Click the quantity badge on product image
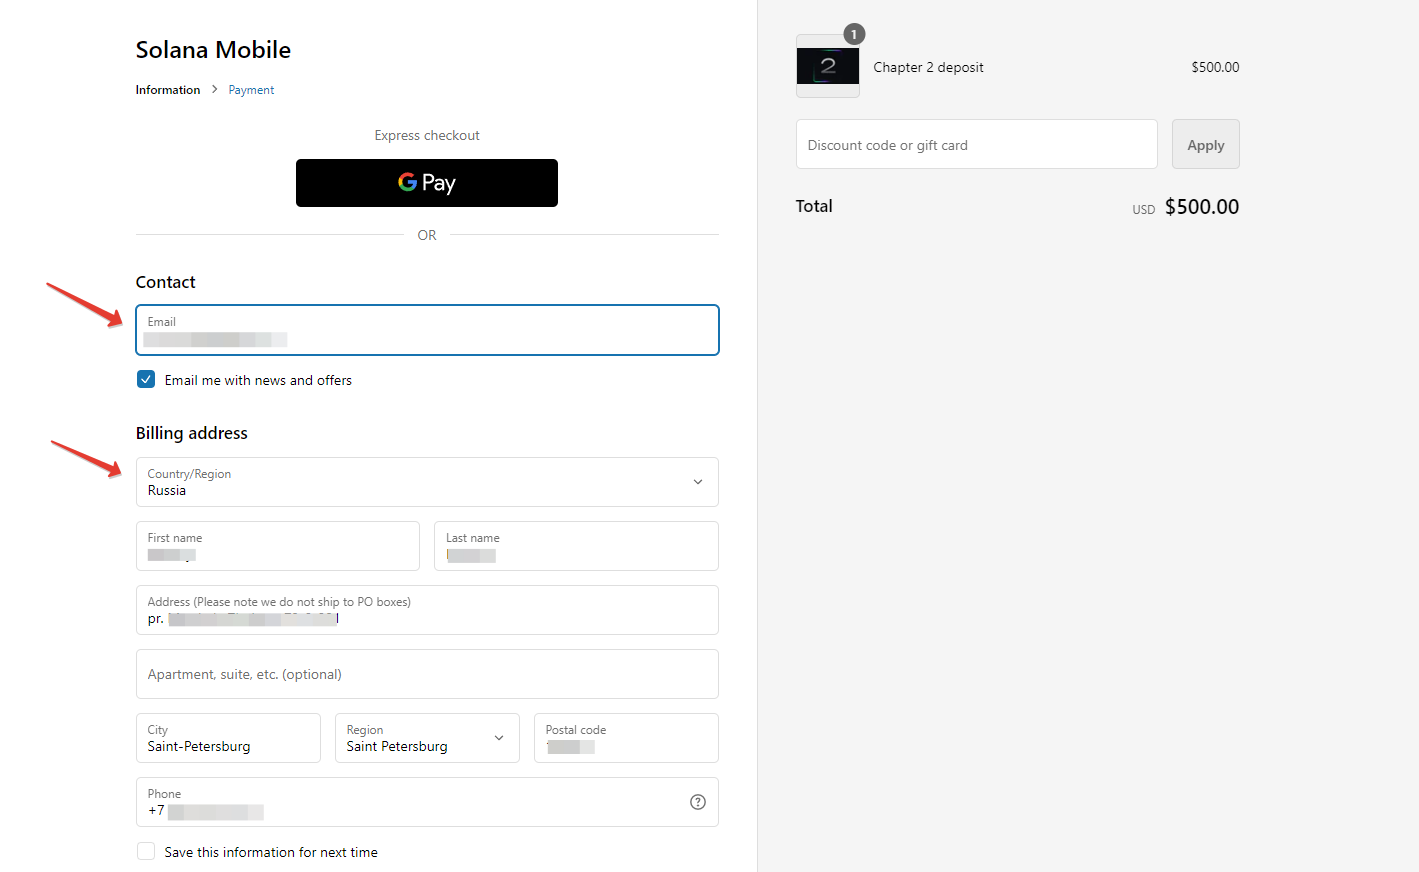The image size is (1419, 872). (854, 34)
